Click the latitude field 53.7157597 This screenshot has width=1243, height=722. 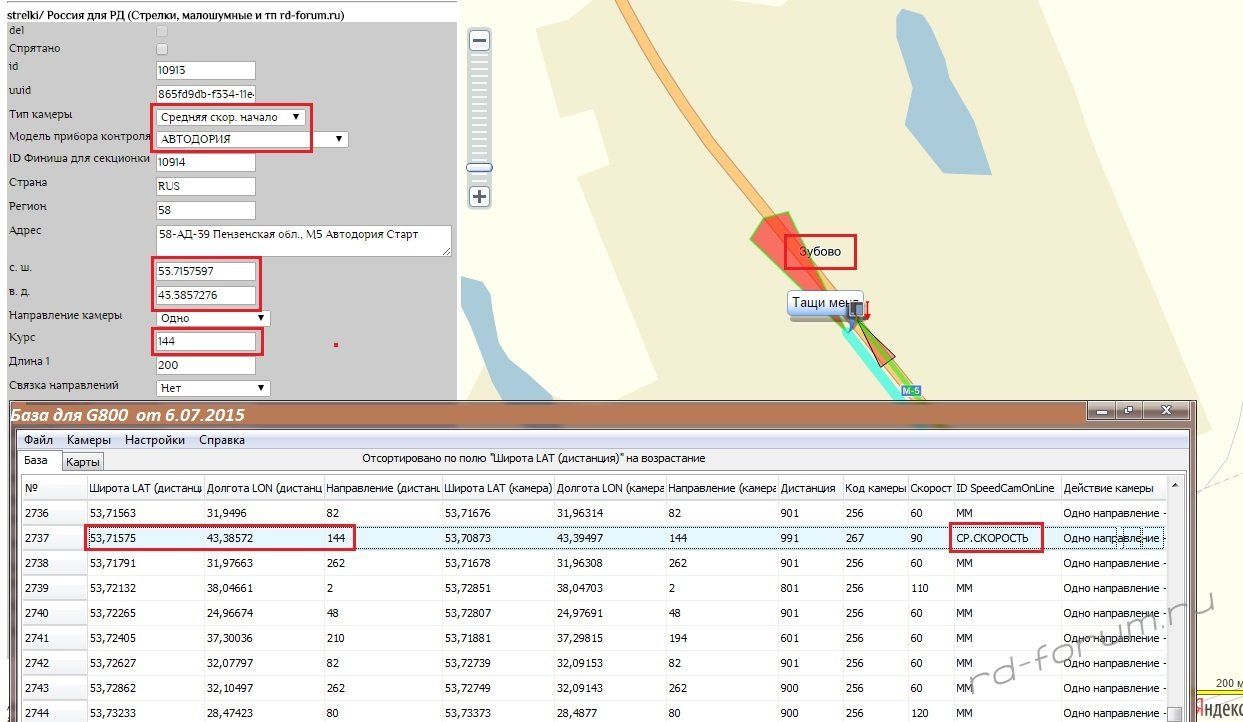(206, 272)
